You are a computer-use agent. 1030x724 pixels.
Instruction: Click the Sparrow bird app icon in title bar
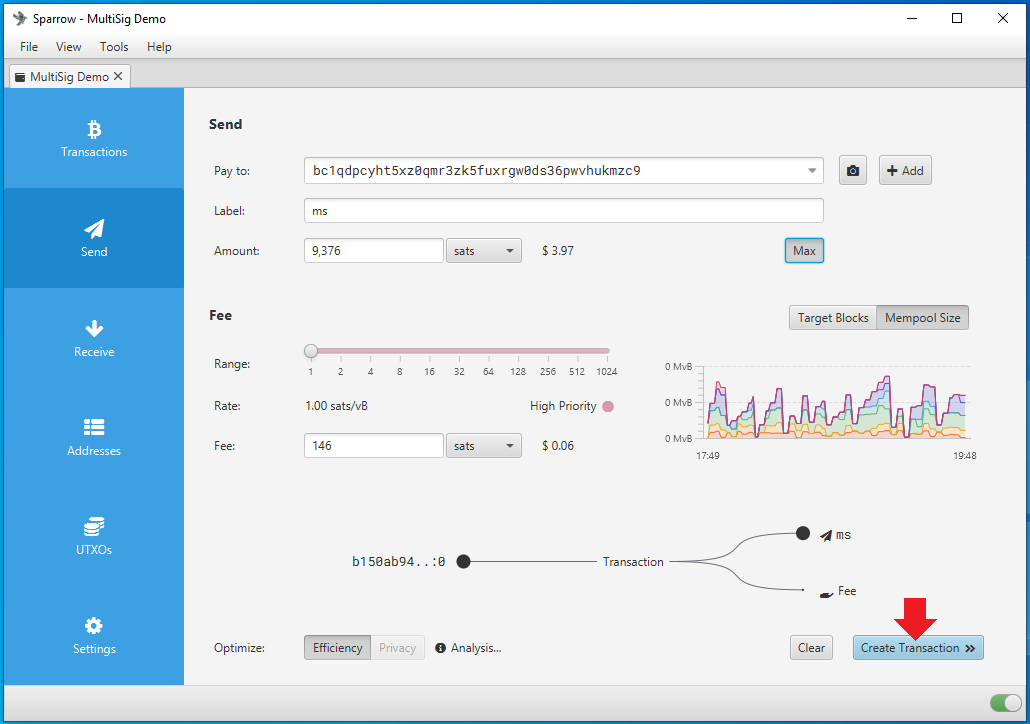[20, 18]
